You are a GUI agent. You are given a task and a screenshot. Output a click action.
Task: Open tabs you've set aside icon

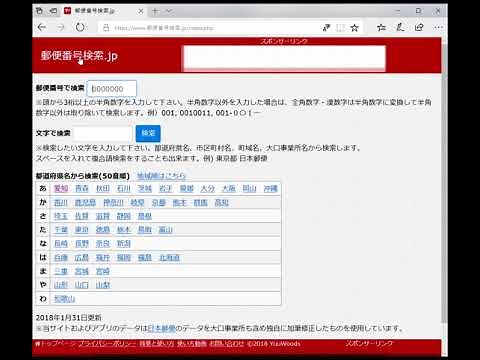39,11
